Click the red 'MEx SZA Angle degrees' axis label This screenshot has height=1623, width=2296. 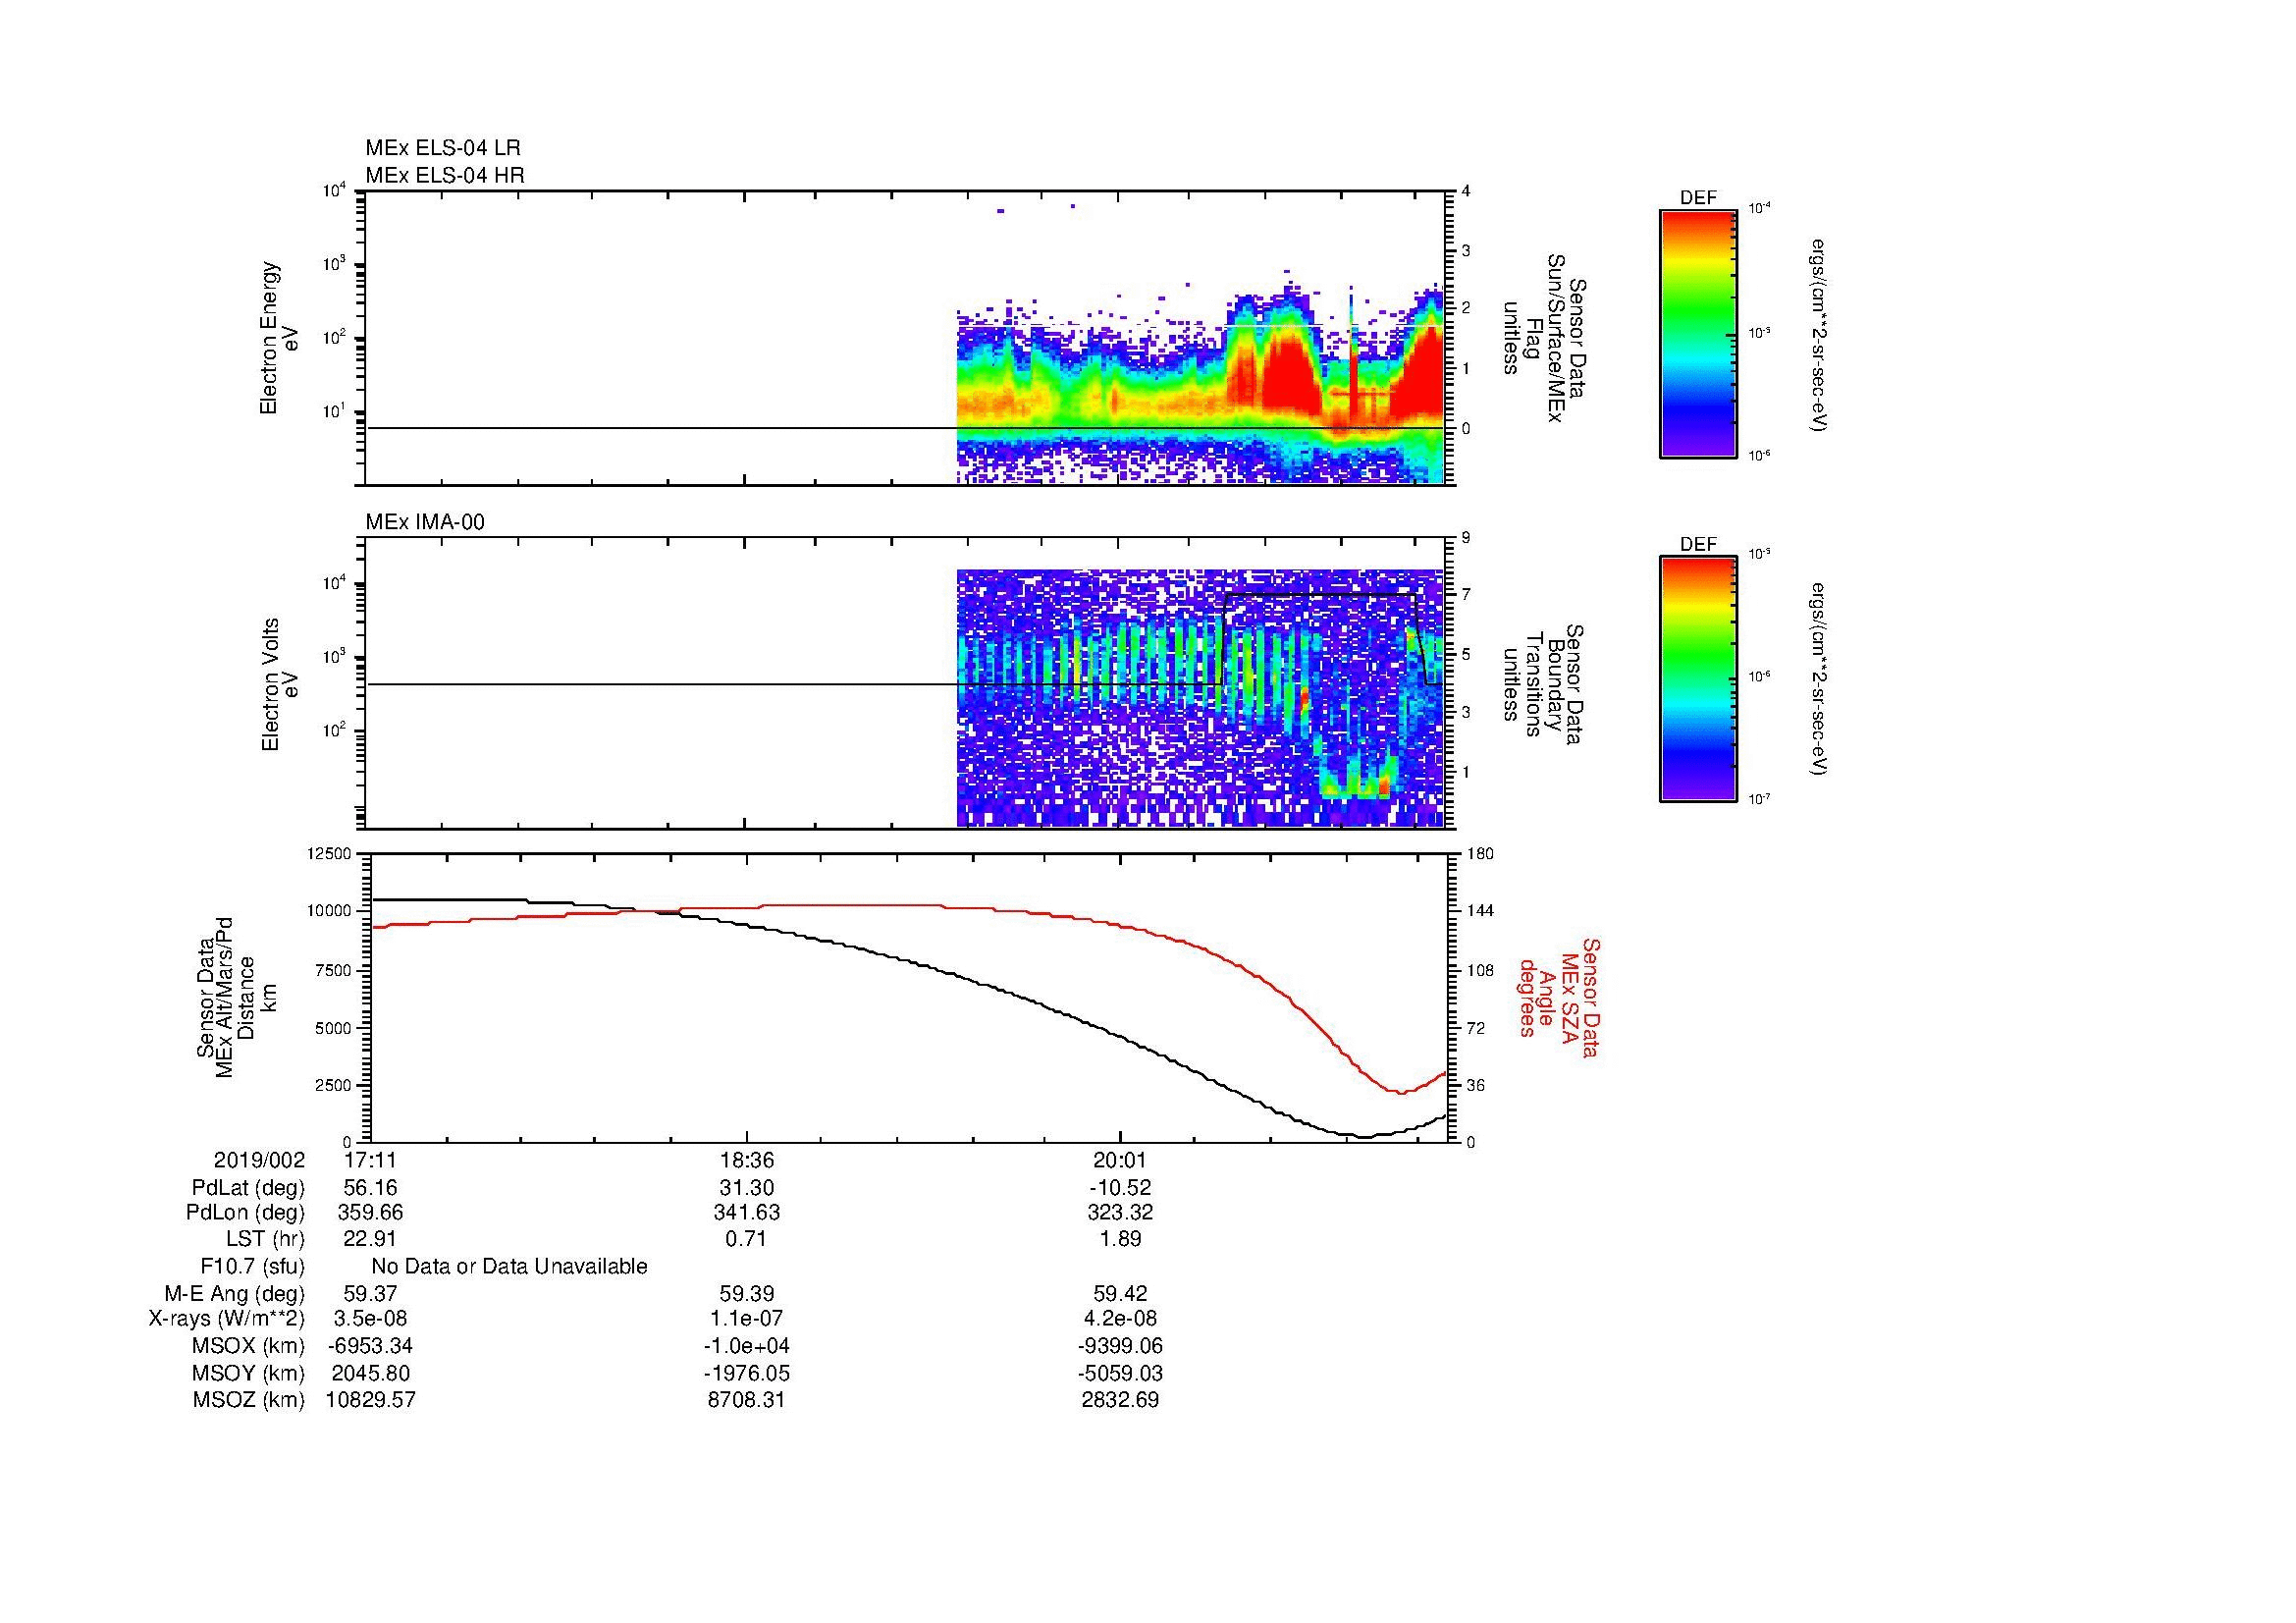tap(1558, 997)
